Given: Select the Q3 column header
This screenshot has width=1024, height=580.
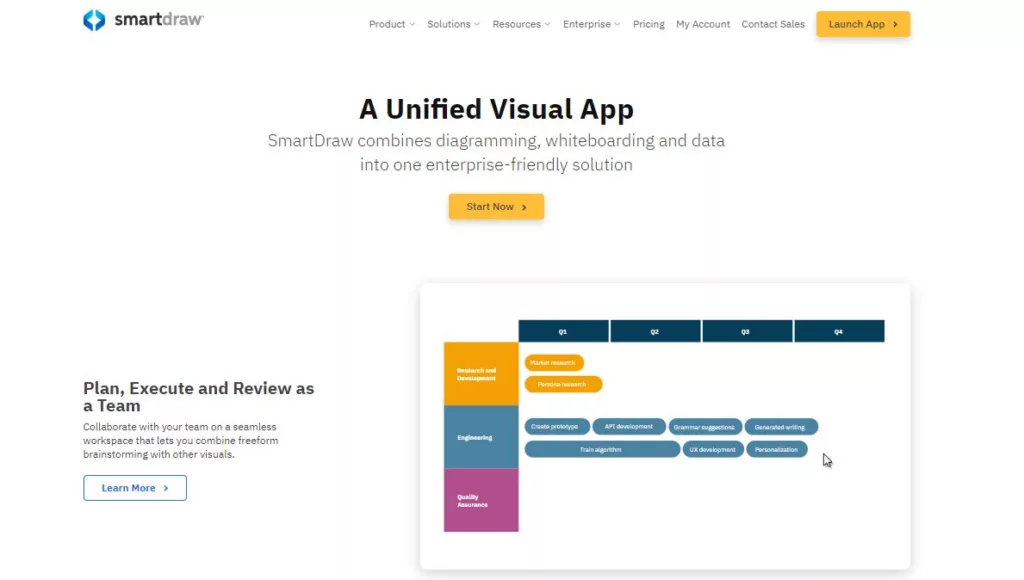Looking at the screenshot, I should coord(747,331).
